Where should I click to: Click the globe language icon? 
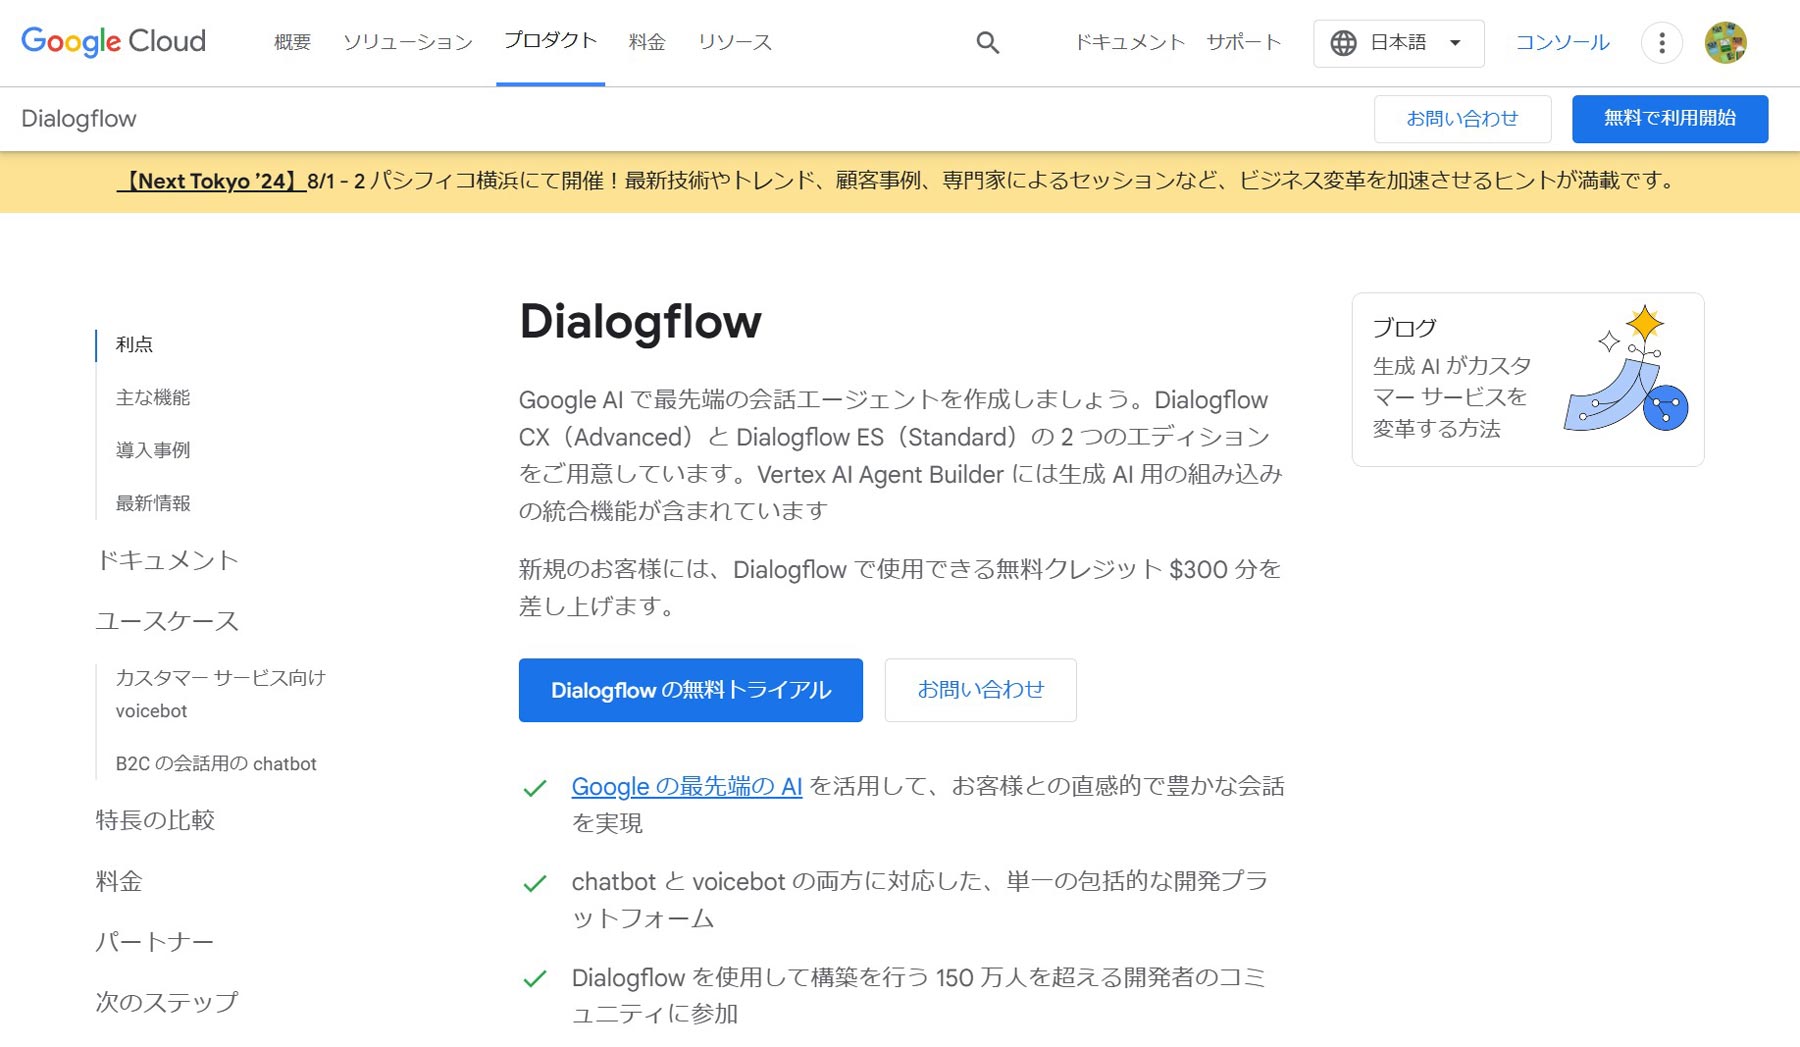click(1343, 43)
